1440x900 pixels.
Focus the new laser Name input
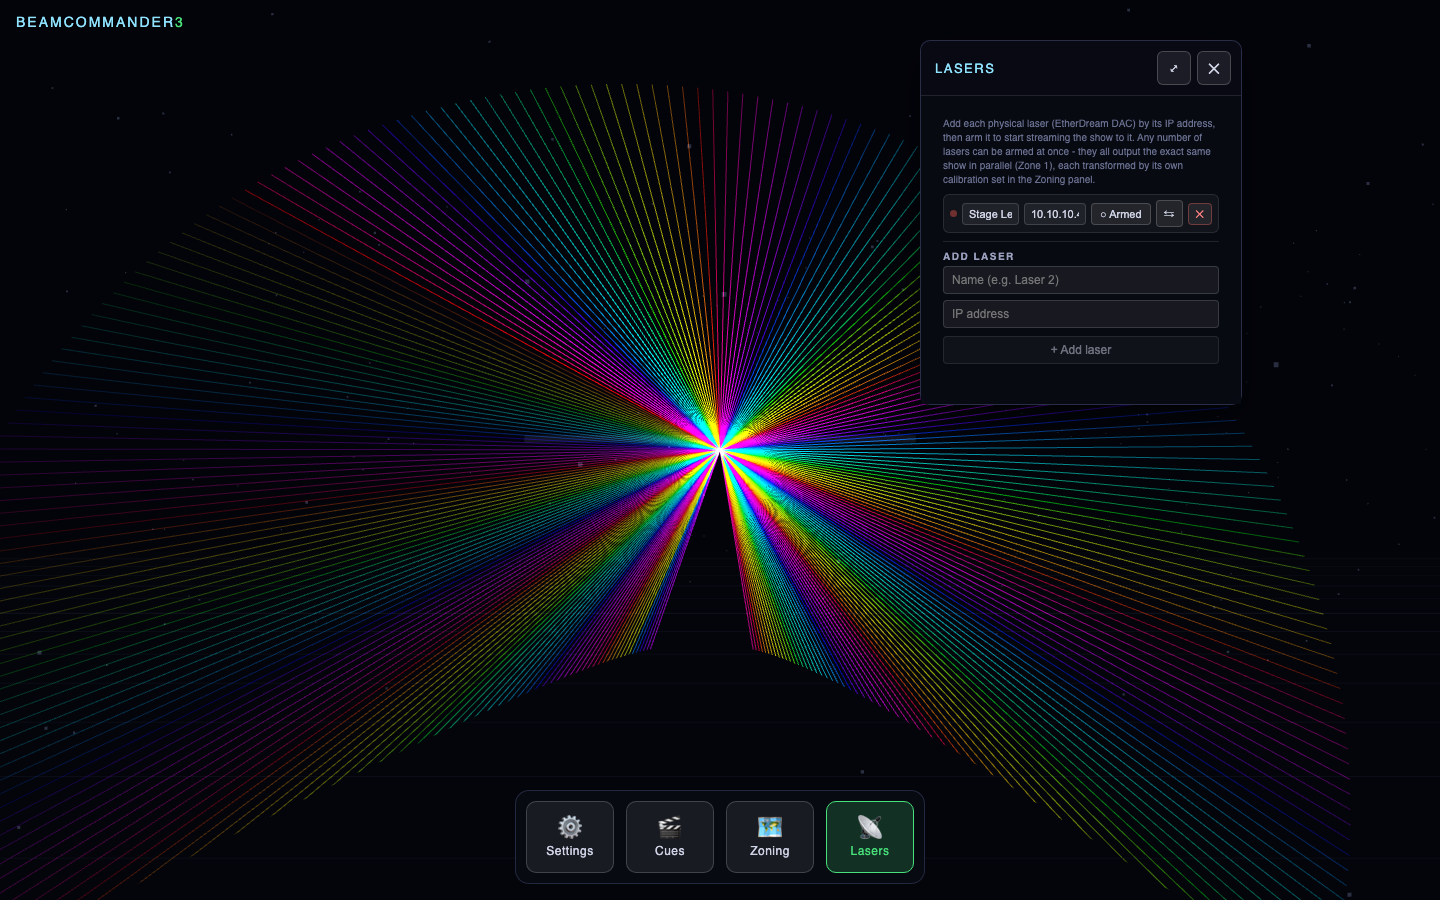point(1080,280)
